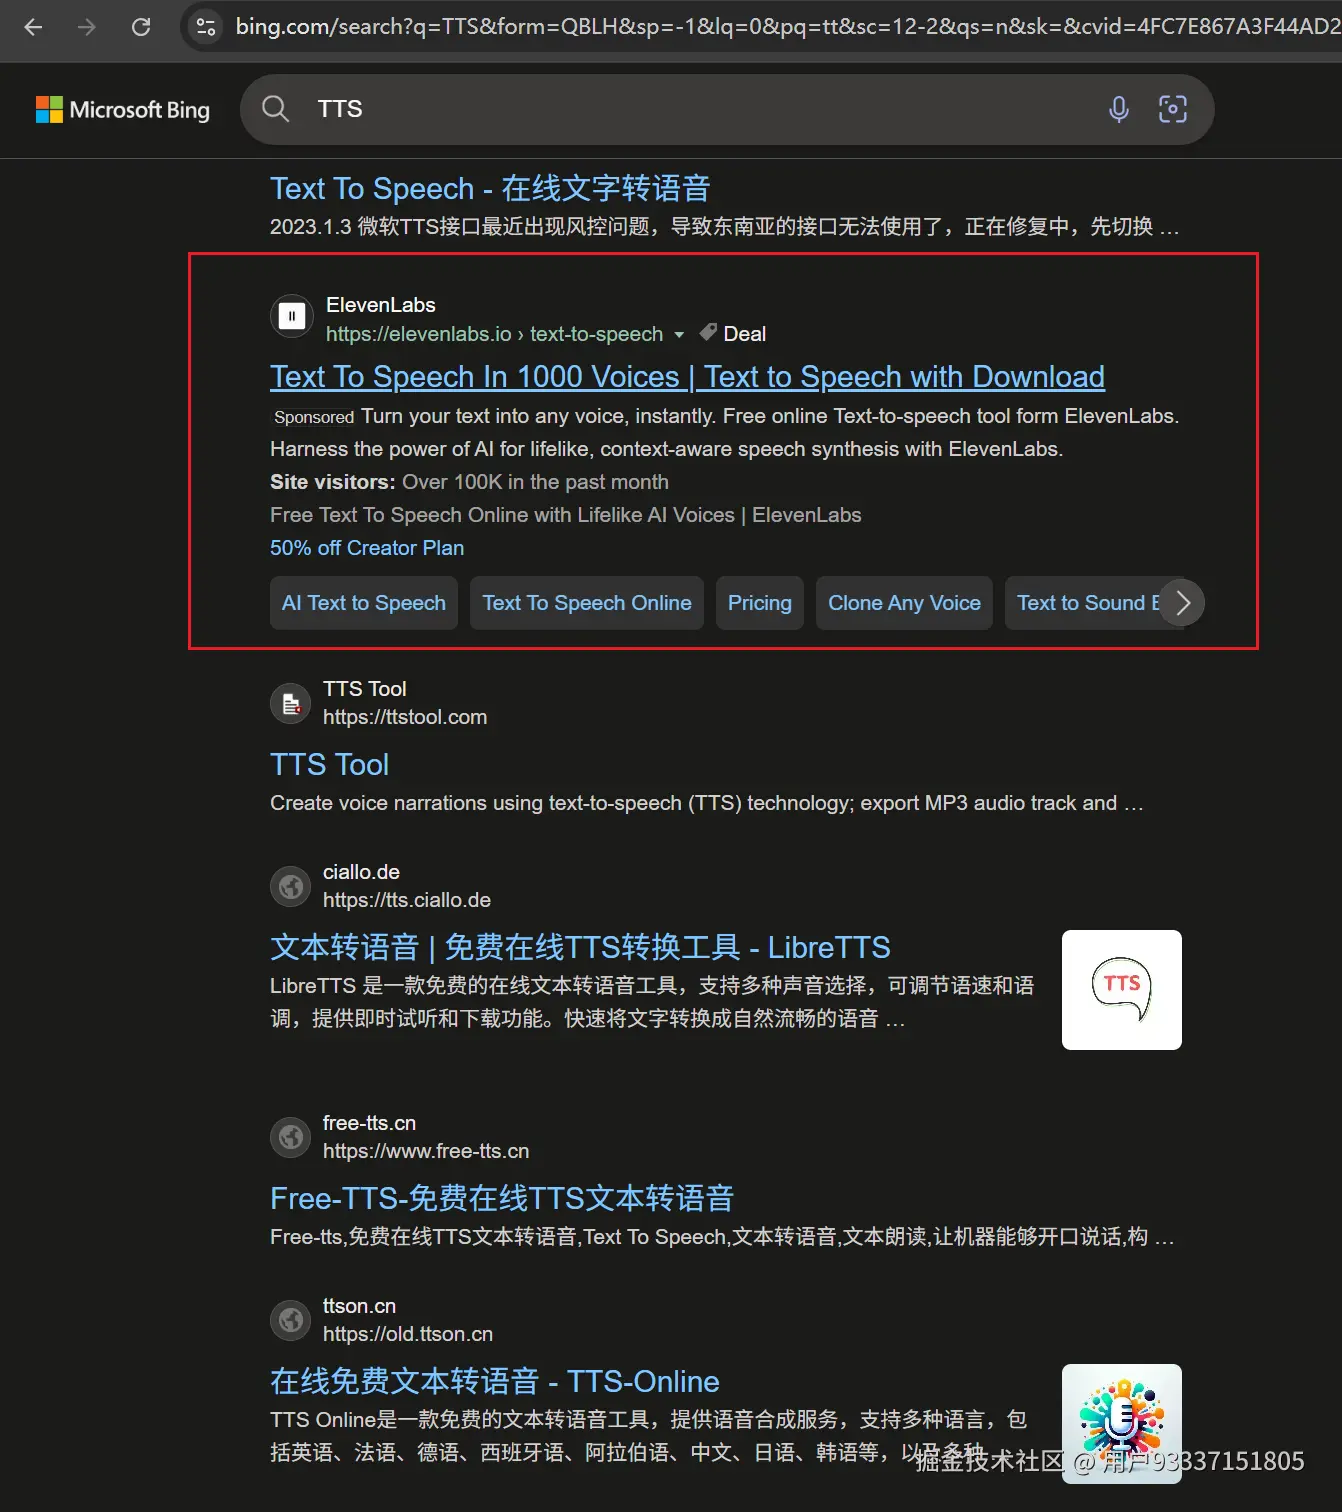Open site information icon in address bar
This screenshot has width=1342, height=1512.
[x=206, y=27]
